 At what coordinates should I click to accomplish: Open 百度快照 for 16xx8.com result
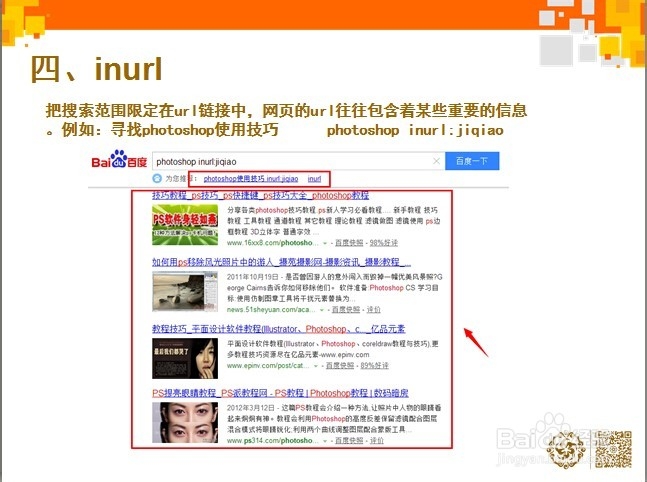pyautogui.click(x=349, y=243)
